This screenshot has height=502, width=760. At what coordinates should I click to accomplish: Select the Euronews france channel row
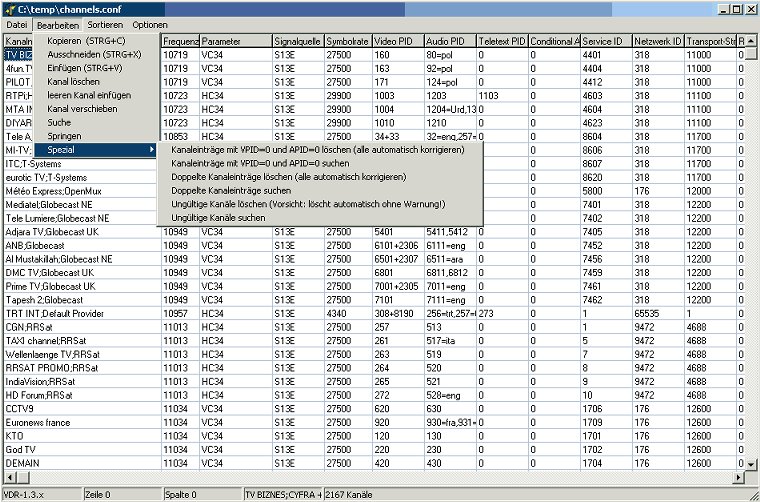pyautogui.click(x=80, y=422)
